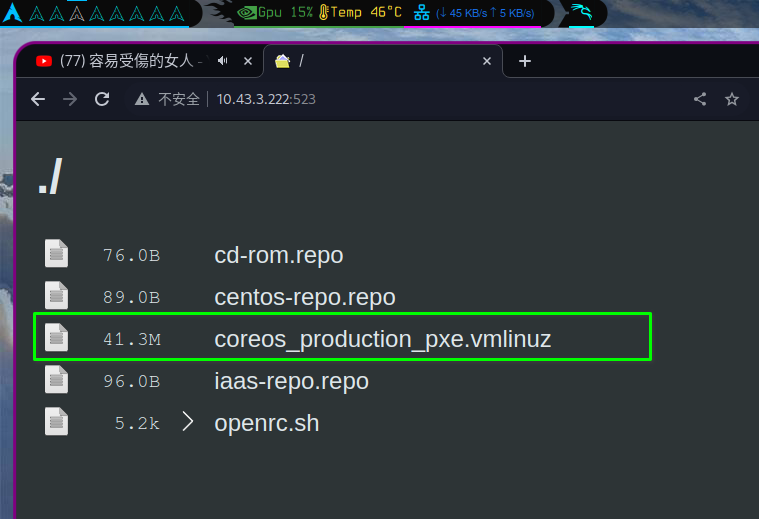Click the file icon for openrc.sh

57,422
